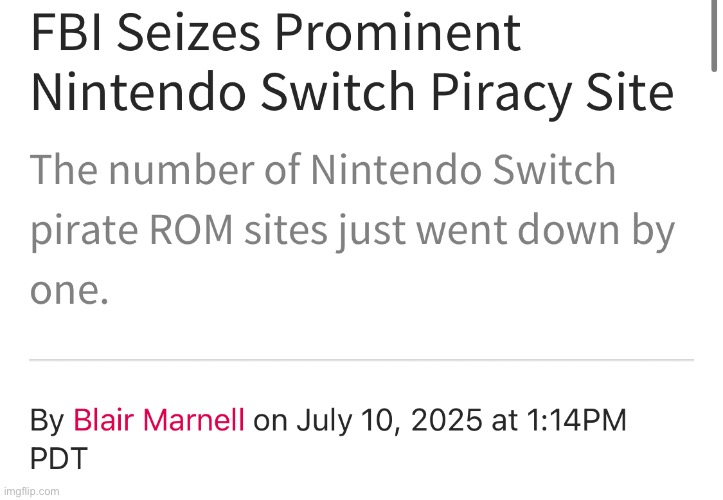Click the horizontal divider below the subtitle
Image resolution: width=723 pixels, height=500 pixels.
(x=362, y=359)
